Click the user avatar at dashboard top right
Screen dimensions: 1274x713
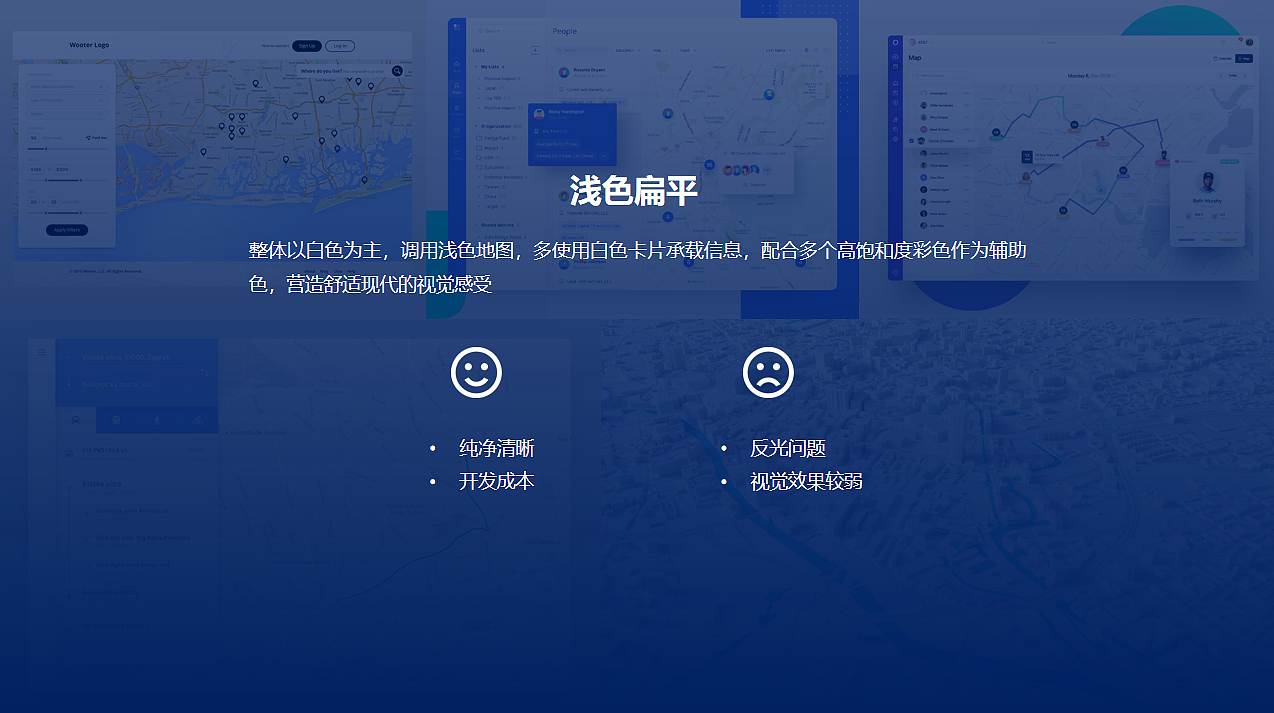(x=1249, y=42)
